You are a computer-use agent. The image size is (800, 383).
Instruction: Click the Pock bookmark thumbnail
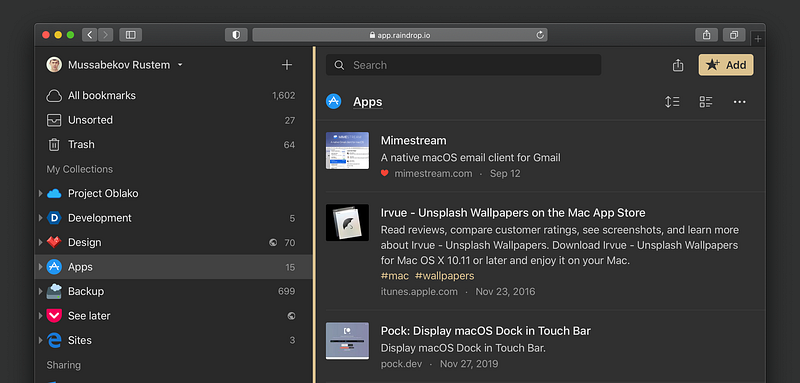click(347, 341)
